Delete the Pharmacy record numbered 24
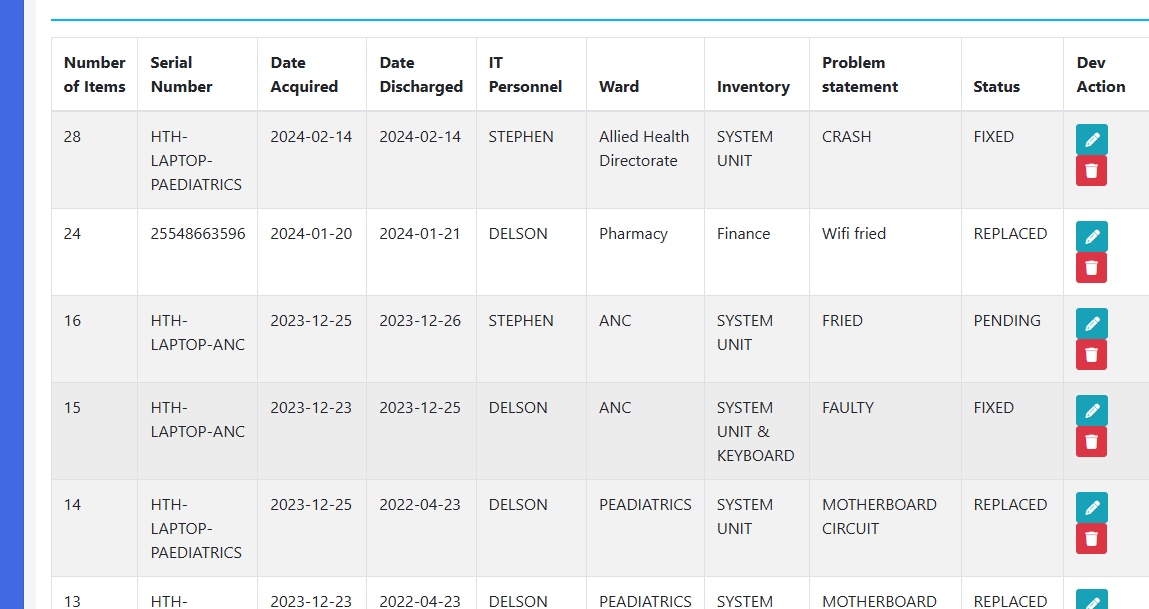The height and width of the screenshot is (609, 1149). click(1091, 267)
